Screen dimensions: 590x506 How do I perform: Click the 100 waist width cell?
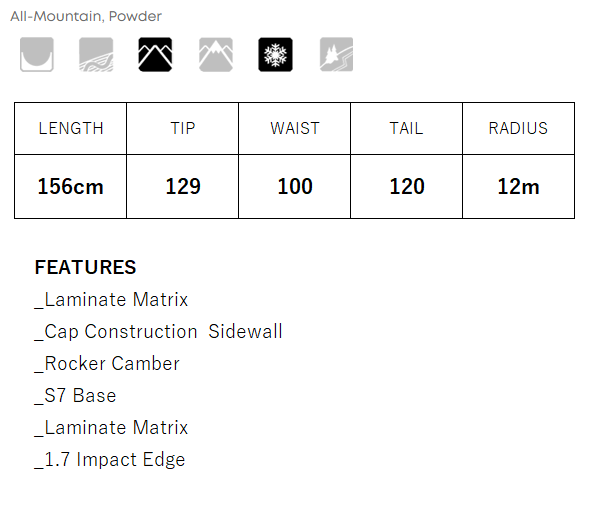[295, 186]
